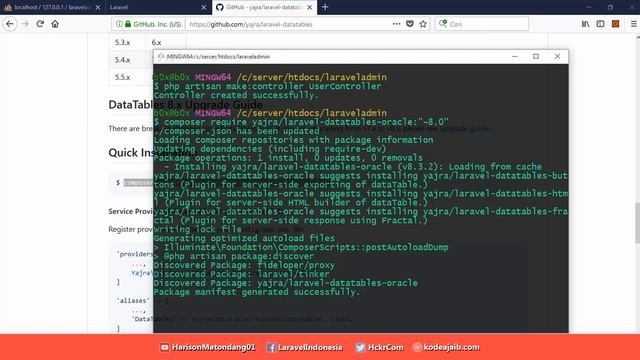Minimize the MINGW64 terminal window

[x=515, y=56]
